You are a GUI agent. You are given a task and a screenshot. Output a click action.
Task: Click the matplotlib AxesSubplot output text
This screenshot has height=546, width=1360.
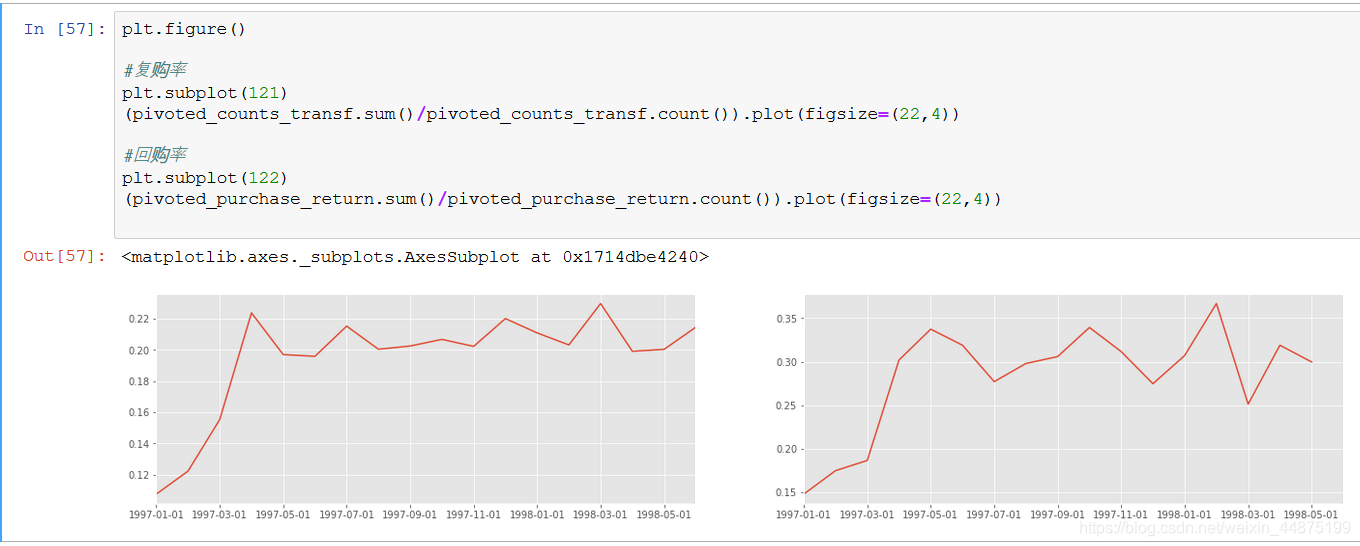[415, 257]
